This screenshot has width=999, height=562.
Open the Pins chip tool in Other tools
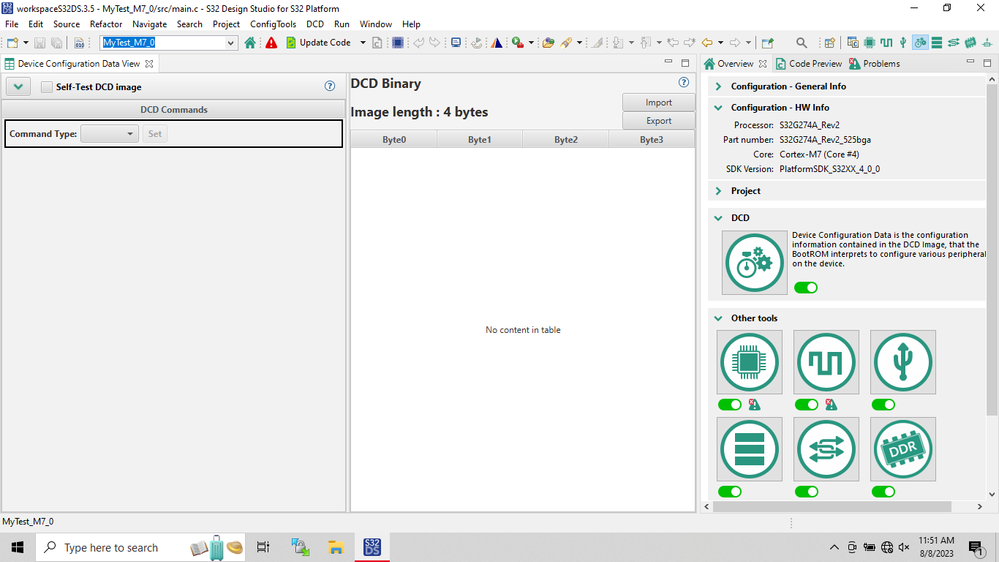tap(749, 362)
